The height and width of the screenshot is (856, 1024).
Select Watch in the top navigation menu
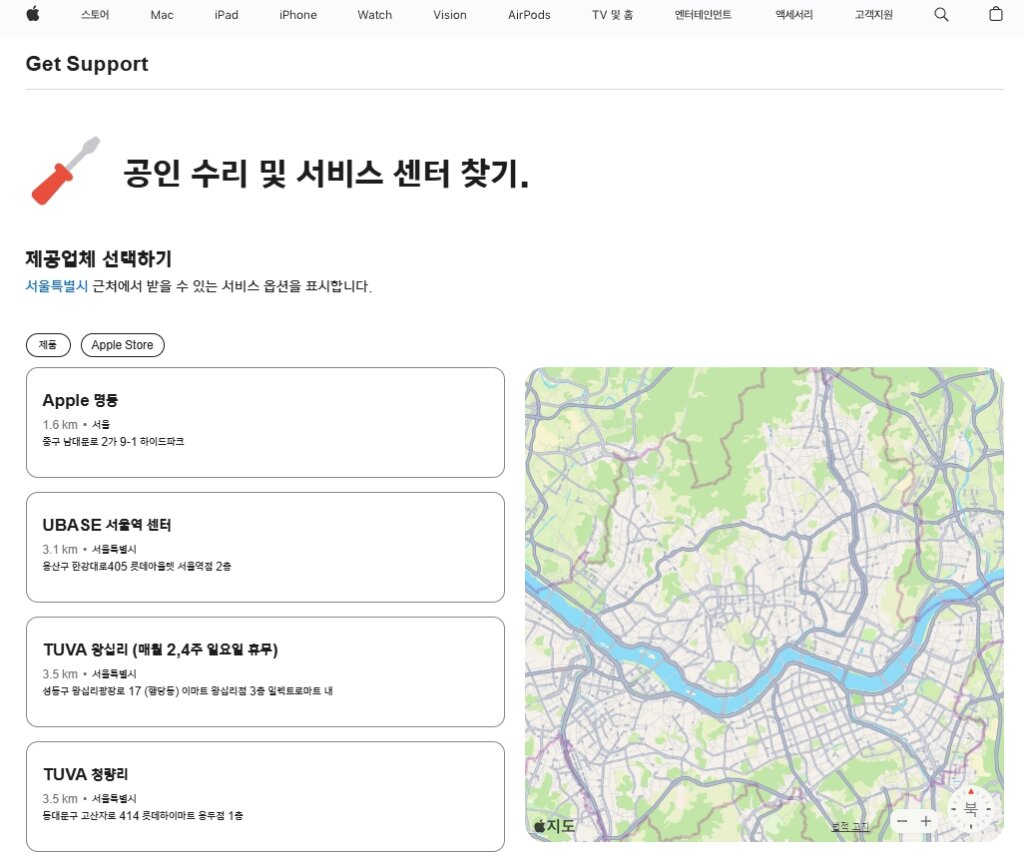click(374, 14)
